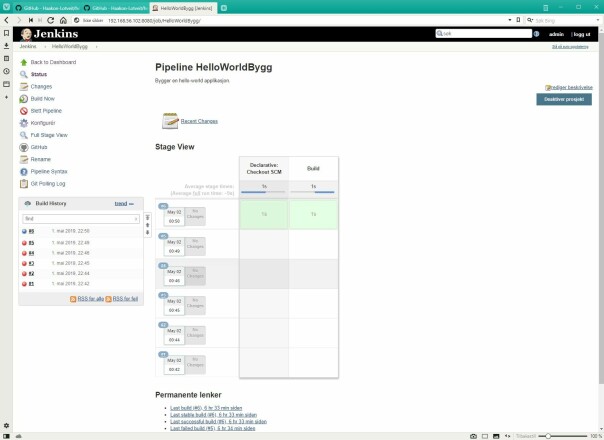Click Full Stage View magnifier icon
The width and height of the screenshot is (604, 440).
tap(24, 135)
